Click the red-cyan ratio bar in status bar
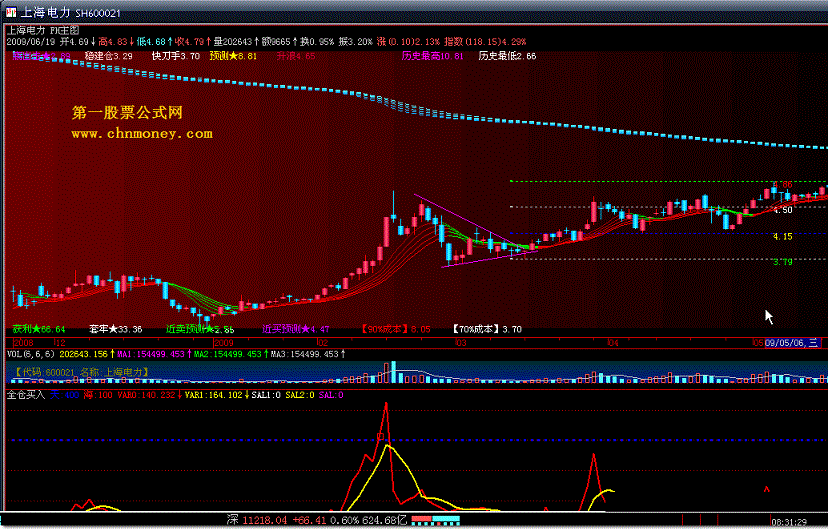828x531 pixels. point(436,521)
